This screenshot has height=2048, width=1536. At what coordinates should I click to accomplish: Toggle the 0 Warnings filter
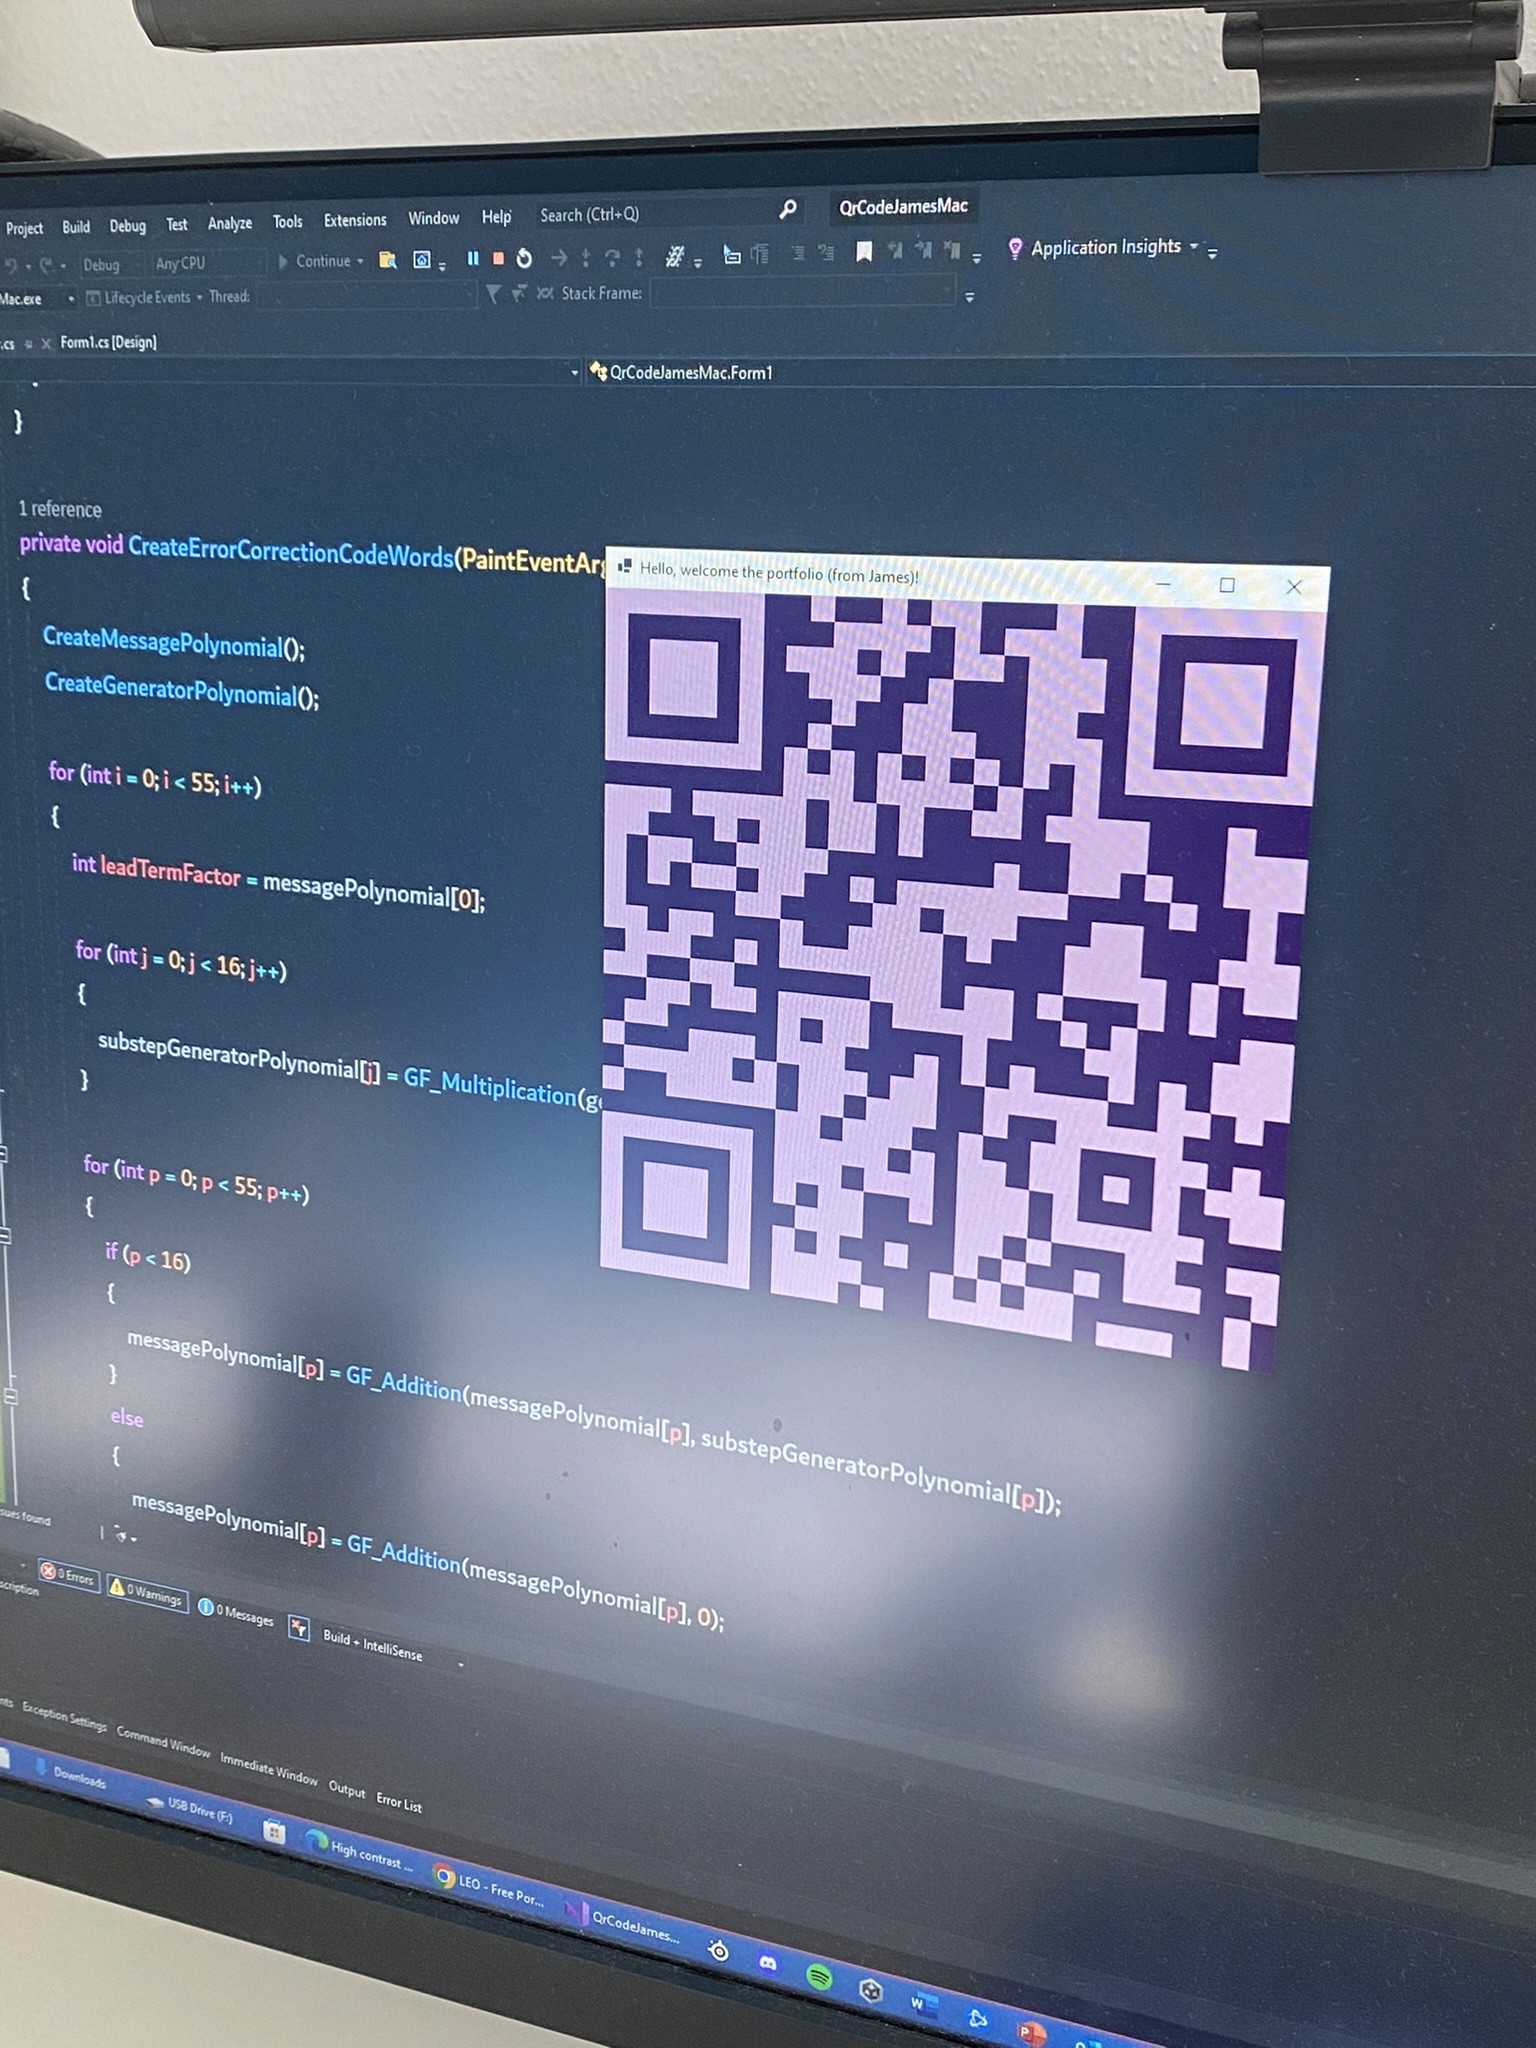(146, 1592)
